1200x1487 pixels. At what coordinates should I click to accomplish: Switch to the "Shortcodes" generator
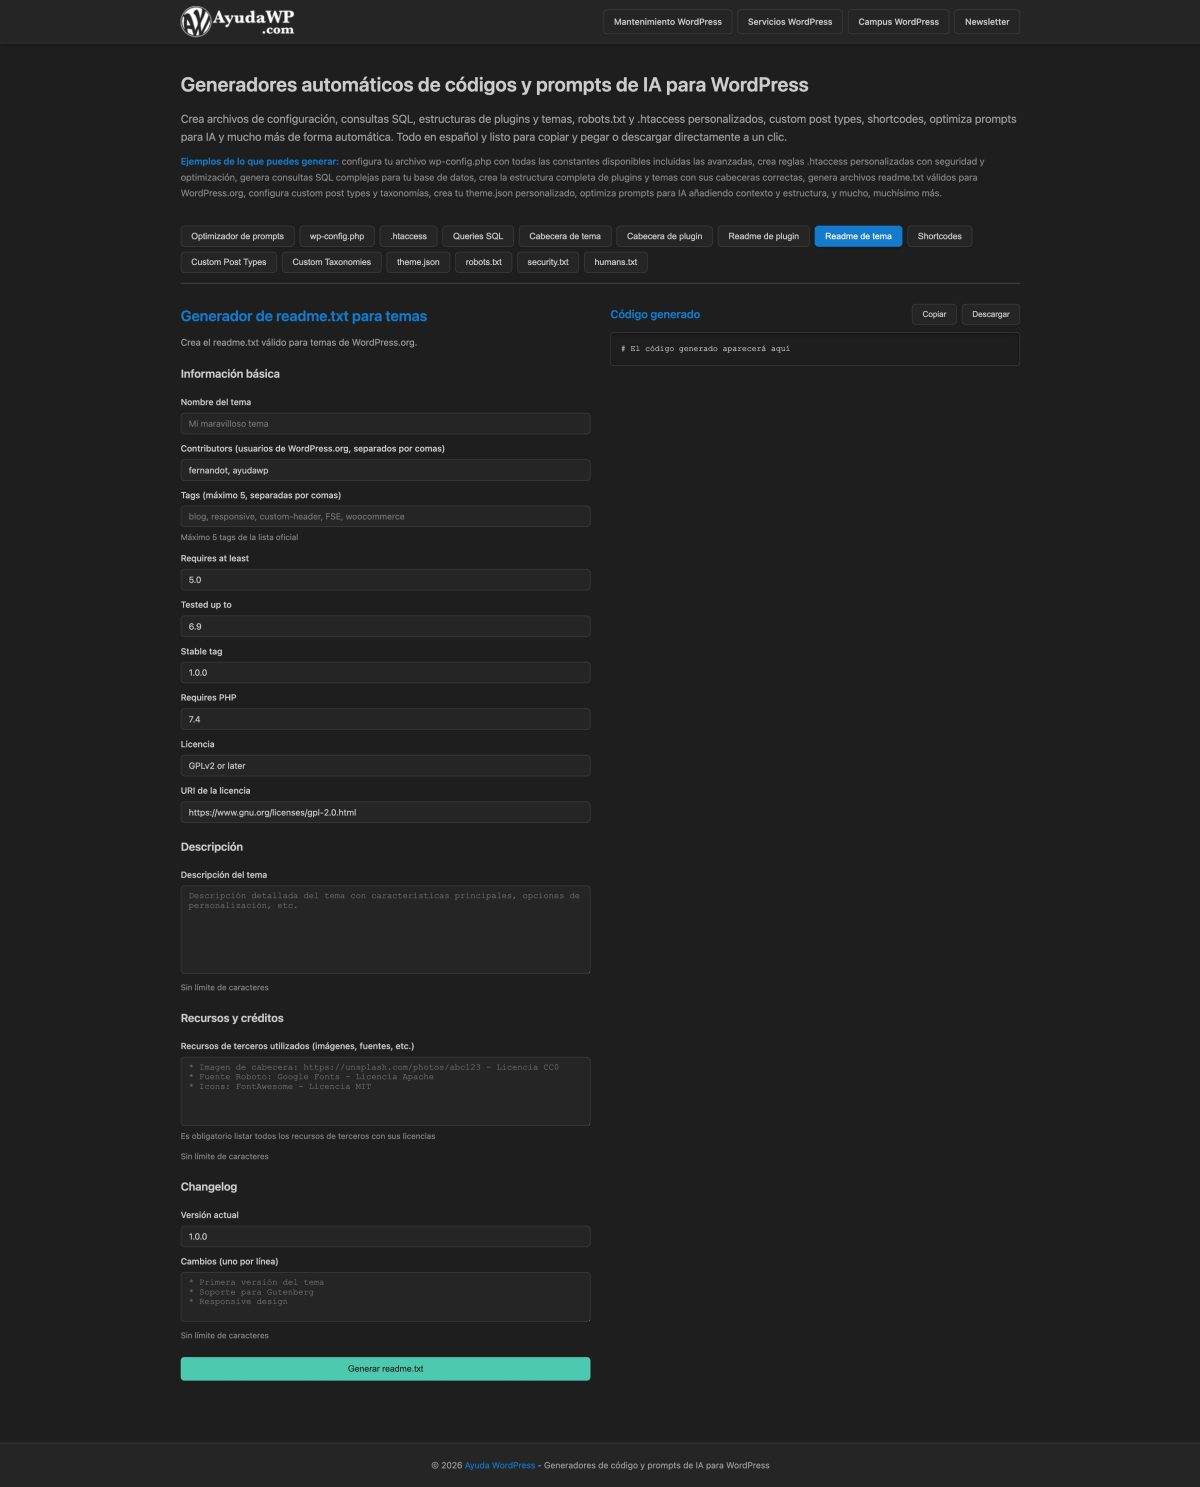click(939, 236)
